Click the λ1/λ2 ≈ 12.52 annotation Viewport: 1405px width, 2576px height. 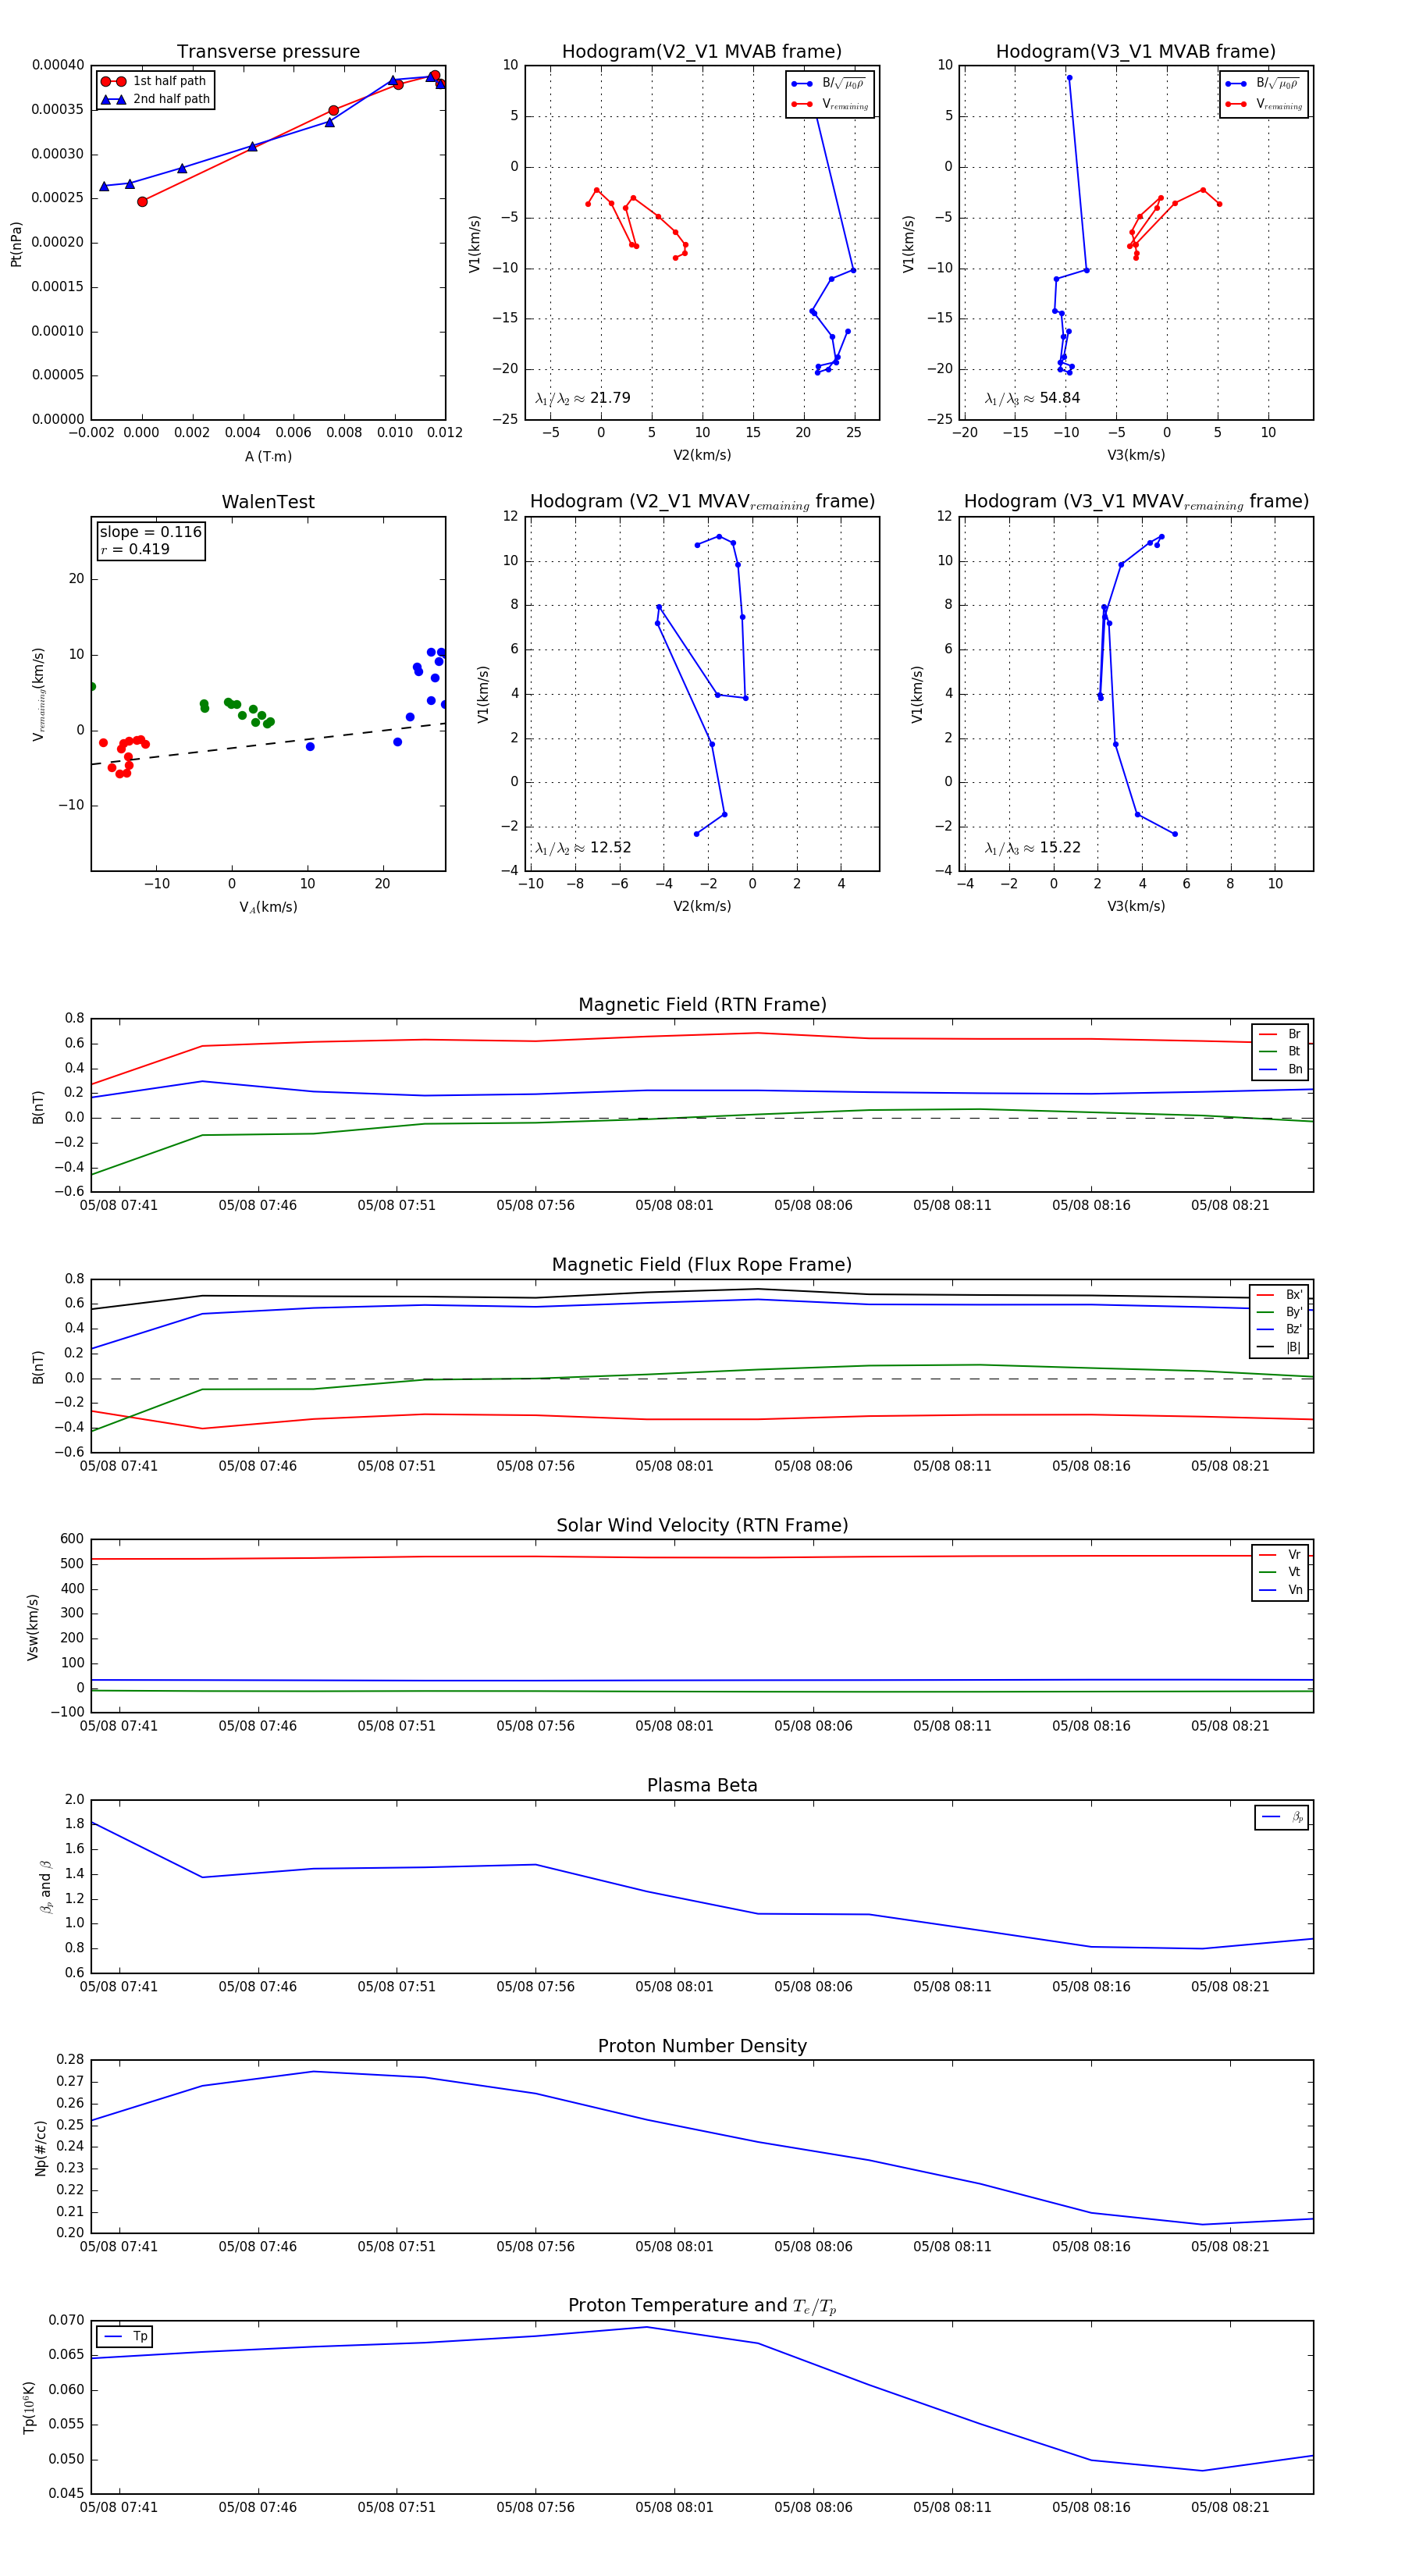click(583, 848)
